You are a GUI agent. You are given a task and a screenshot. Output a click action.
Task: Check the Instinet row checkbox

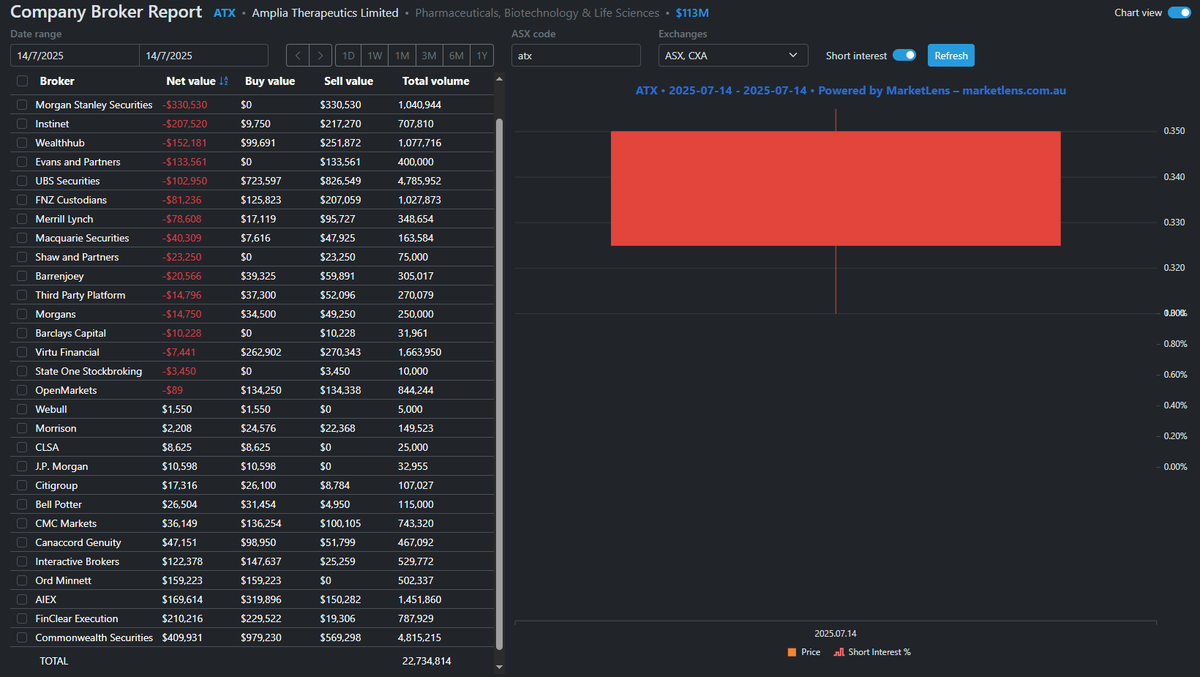[x=22, y=124]
